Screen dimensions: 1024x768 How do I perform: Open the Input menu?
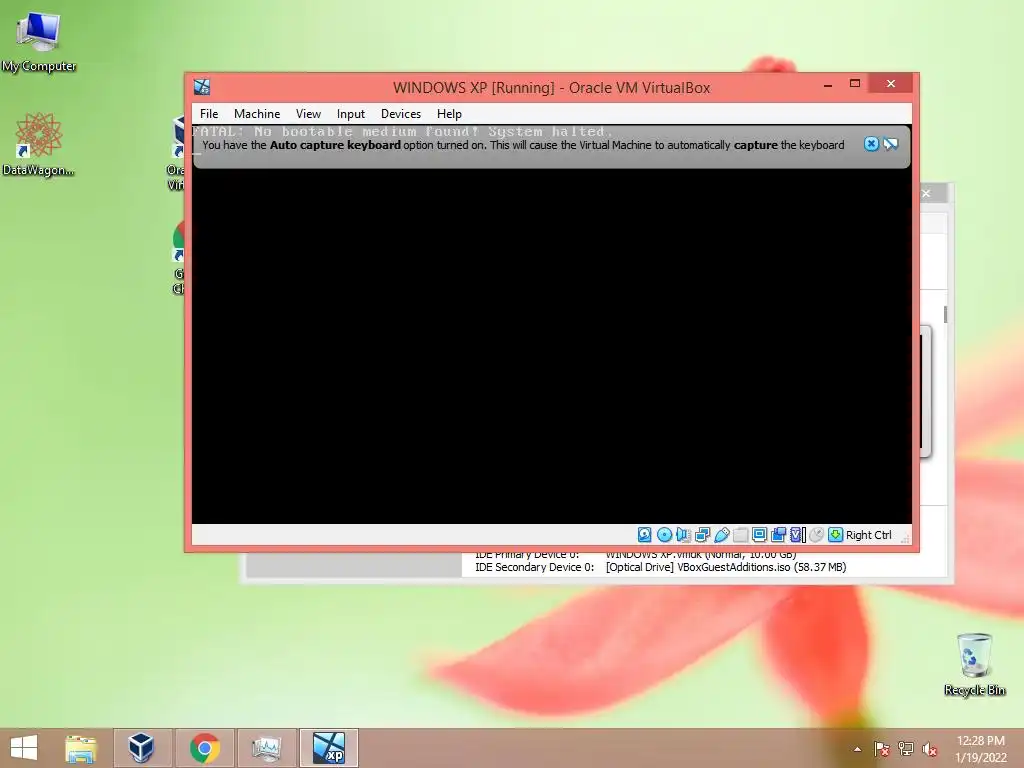point(351,114)
